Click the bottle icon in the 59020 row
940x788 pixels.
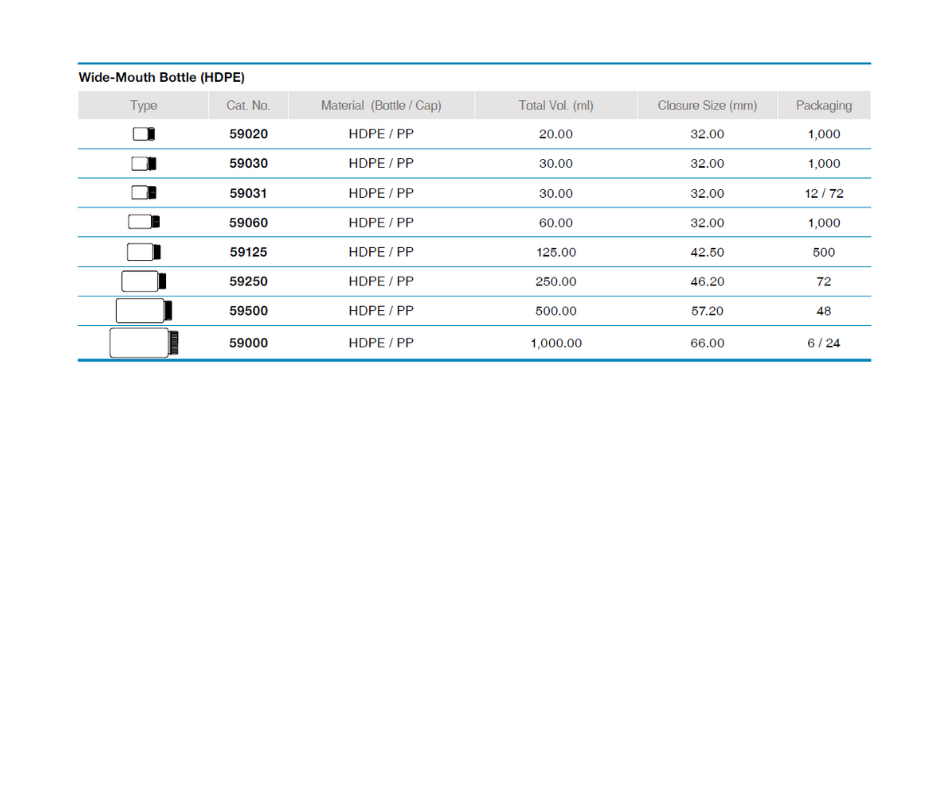pyautogui.click(x=143, y=134)
